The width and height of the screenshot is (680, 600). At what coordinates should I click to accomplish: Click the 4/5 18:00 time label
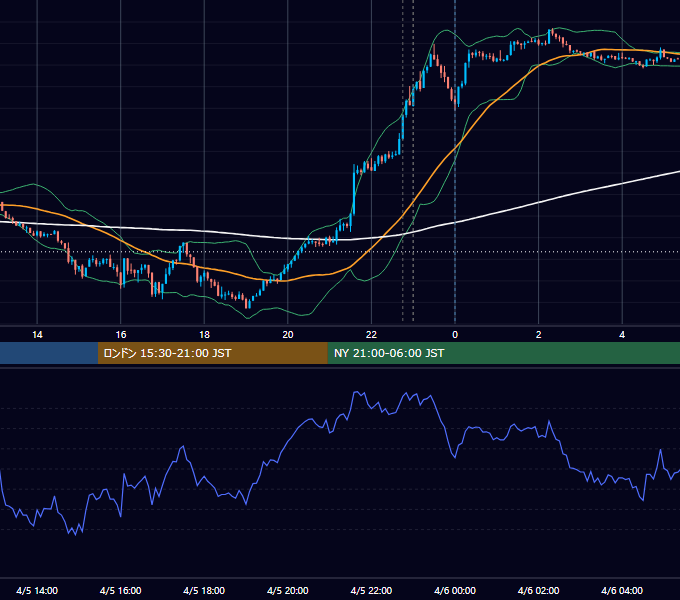[x=204, y=590]
